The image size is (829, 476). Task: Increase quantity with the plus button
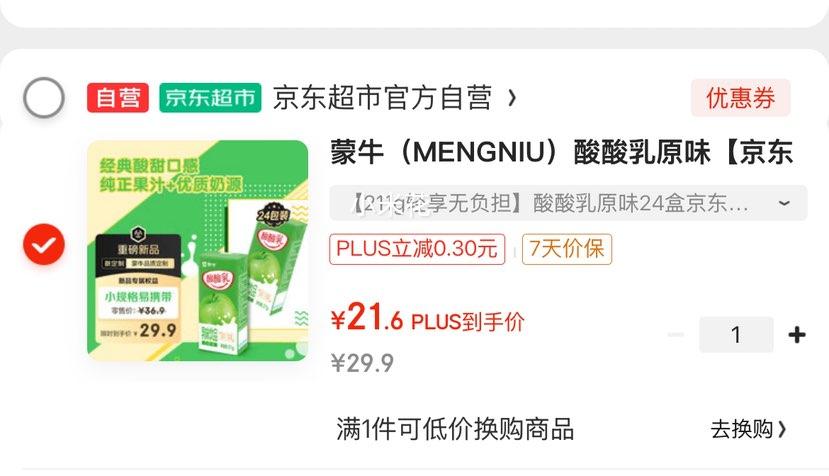[x=797, y=334]
